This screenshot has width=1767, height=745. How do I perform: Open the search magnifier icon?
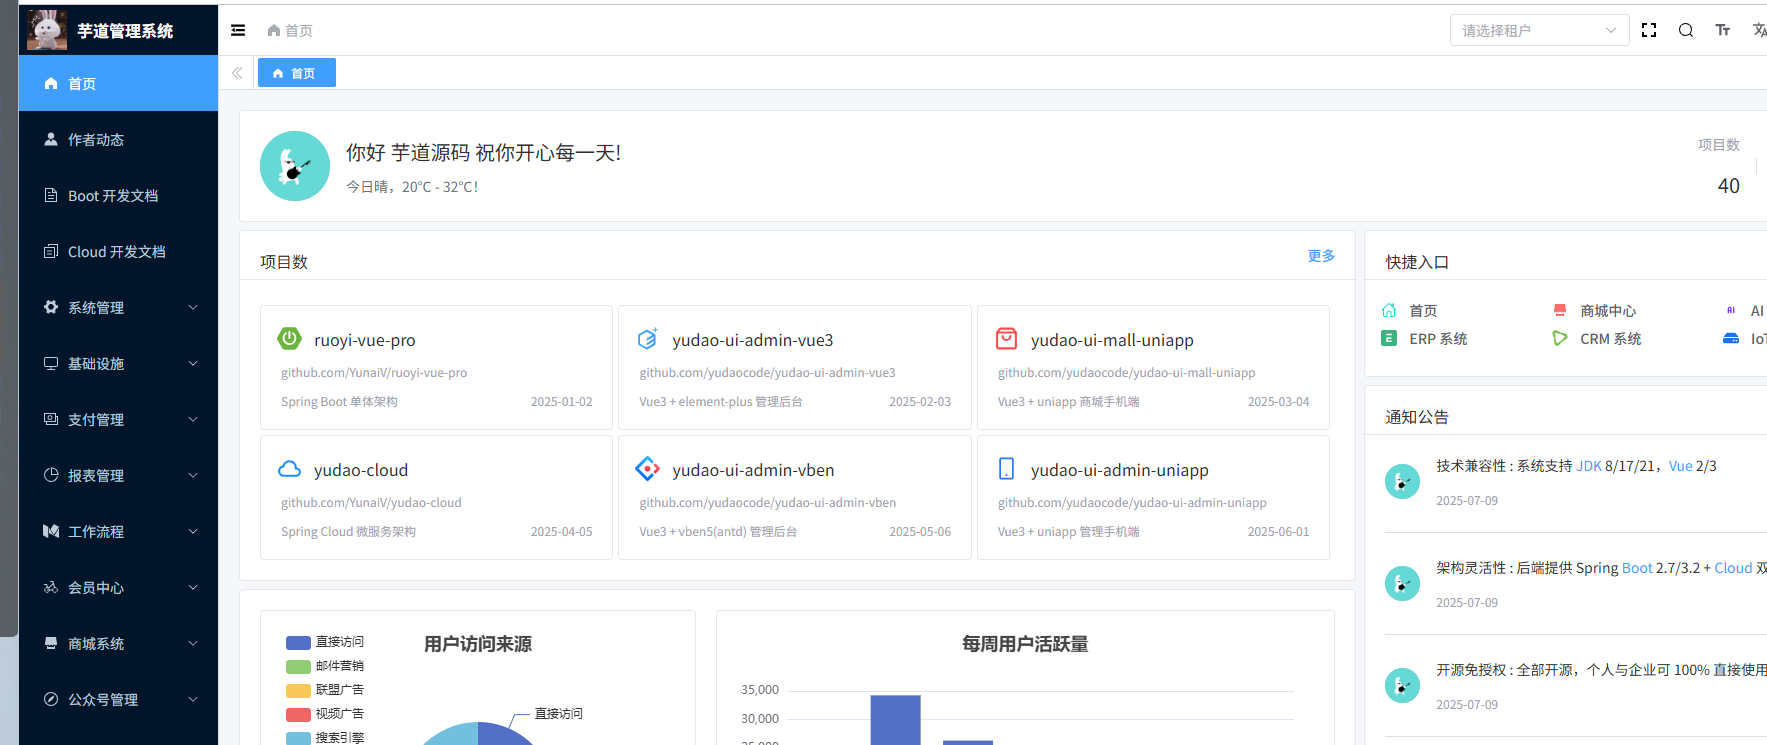pos(1686,30)
